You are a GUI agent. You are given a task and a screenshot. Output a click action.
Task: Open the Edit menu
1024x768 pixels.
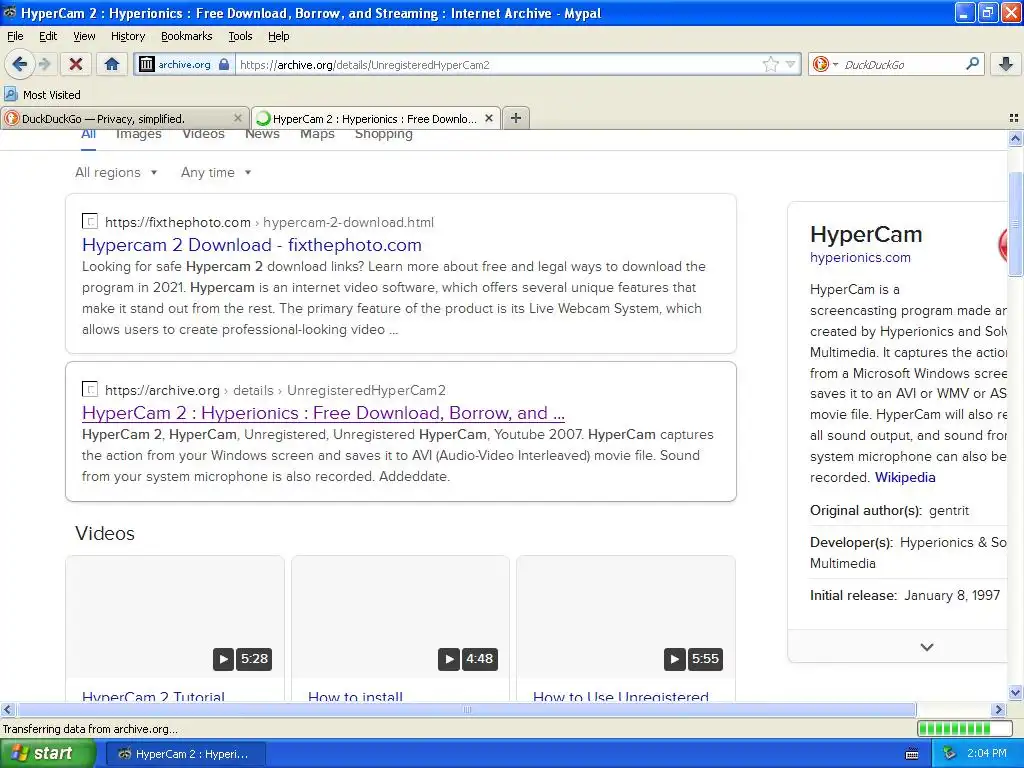[x=48, y=36]
